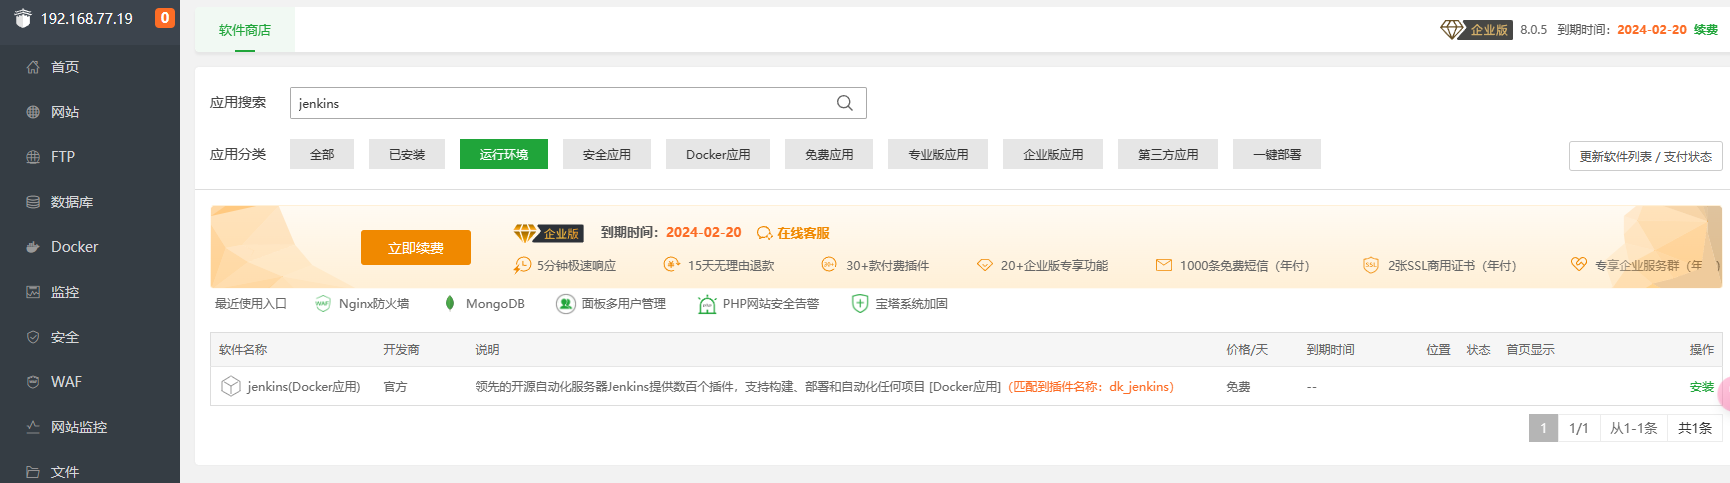Filter by 企业版应用 category
The width and height of the screenshot is (1730, 483).
pyautogui.click(x=1053, y=154)
